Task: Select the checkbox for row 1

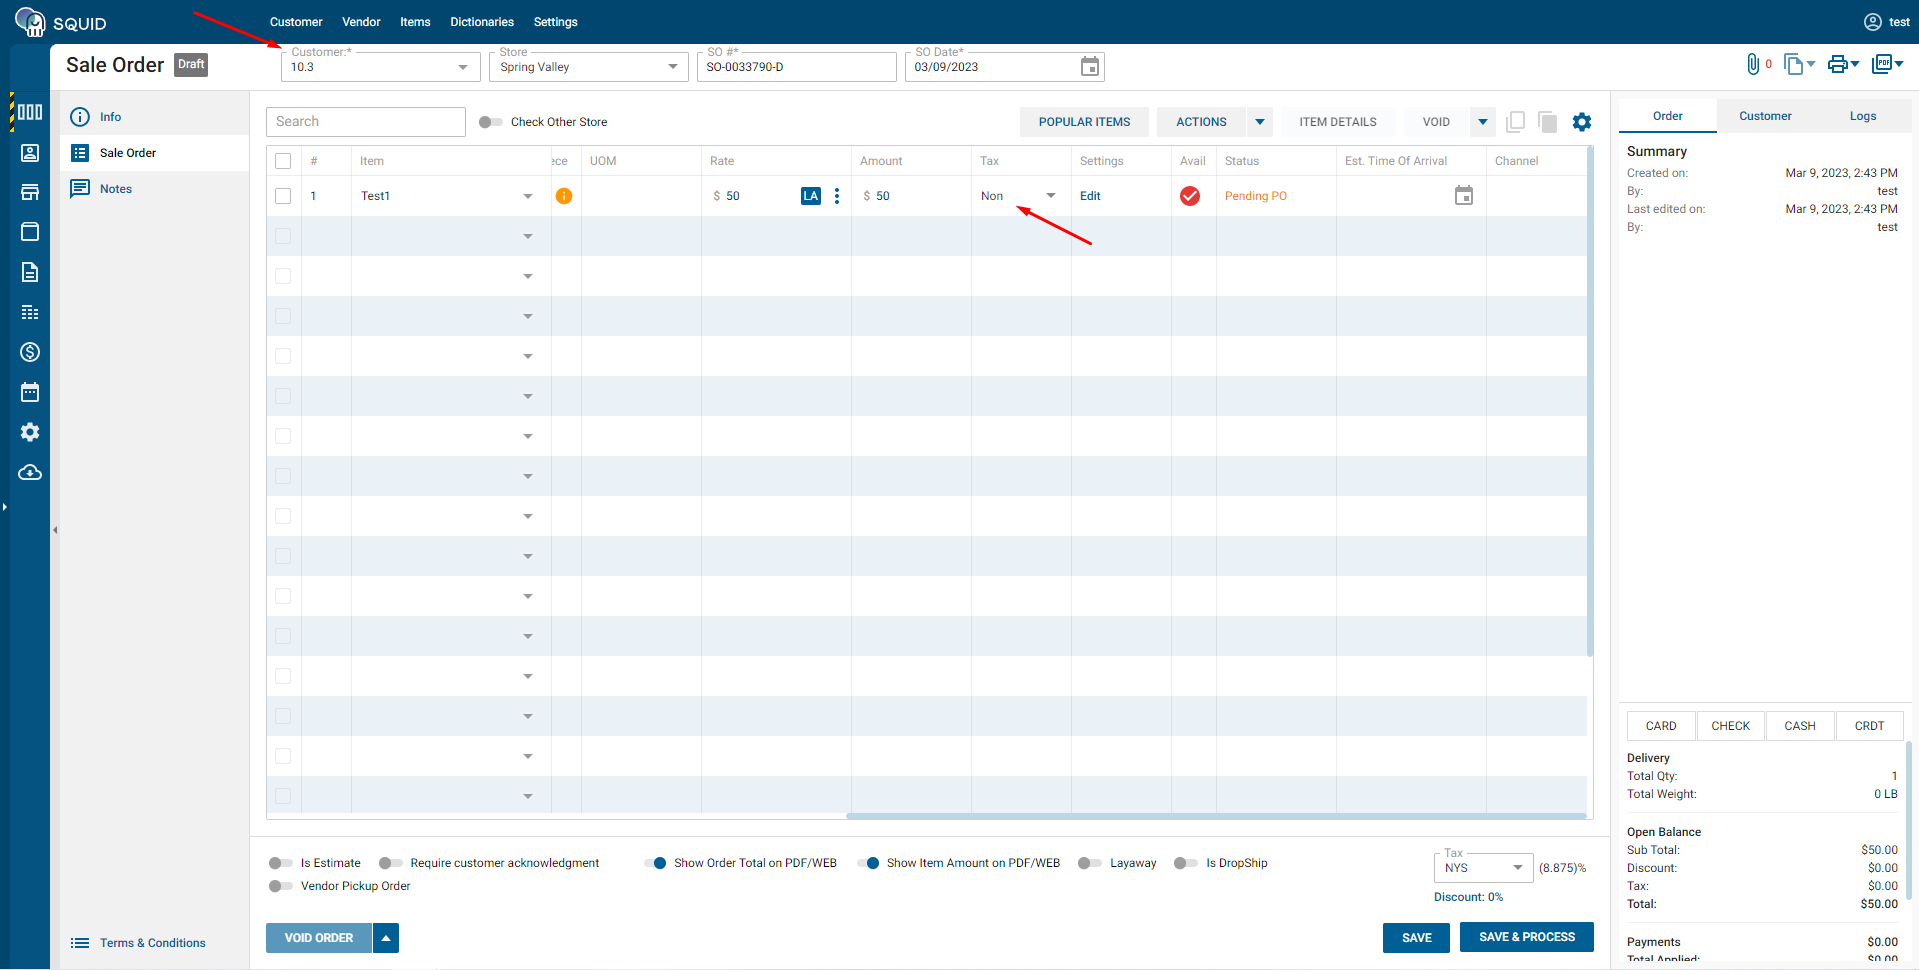Action: 283,196
